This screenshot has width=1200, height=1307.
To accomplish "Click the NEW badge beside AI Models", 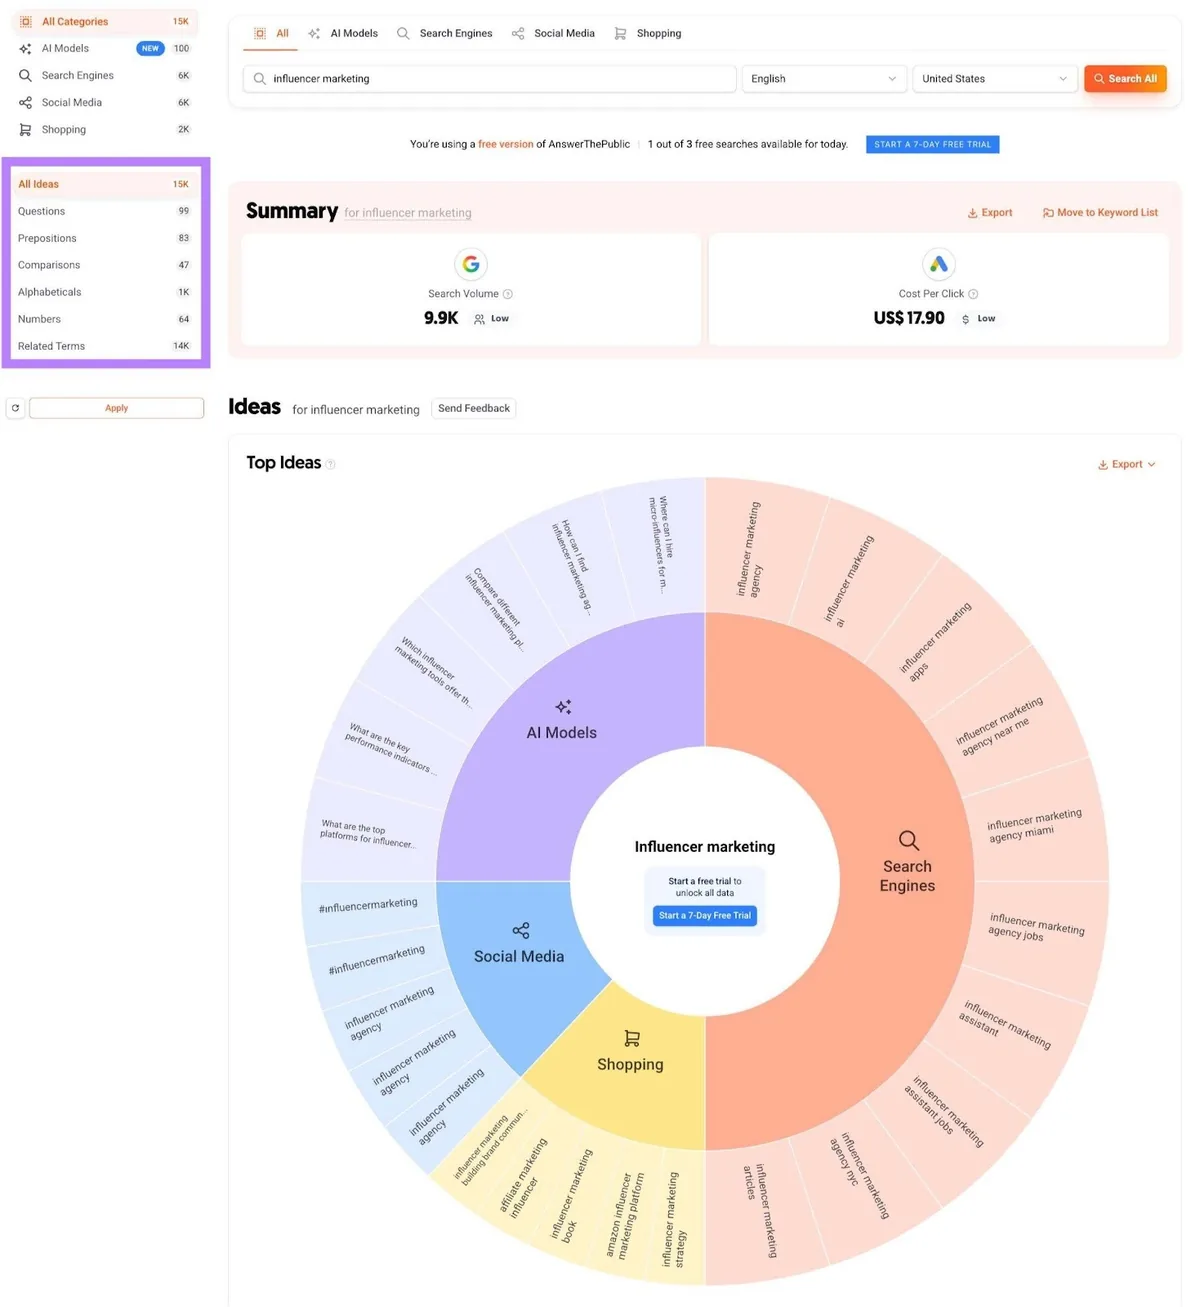I will [x=150, y=48].
